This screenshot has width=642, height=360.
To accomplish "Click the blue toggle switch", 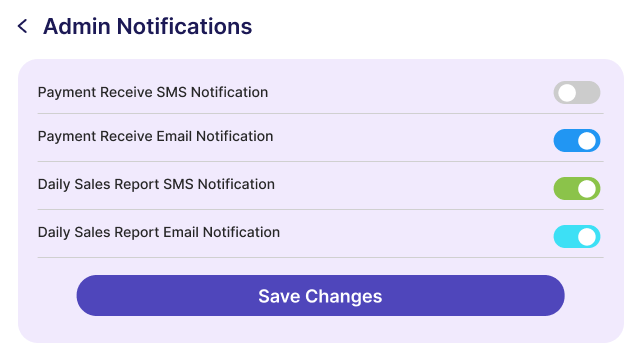I will [x=577, y=140].
